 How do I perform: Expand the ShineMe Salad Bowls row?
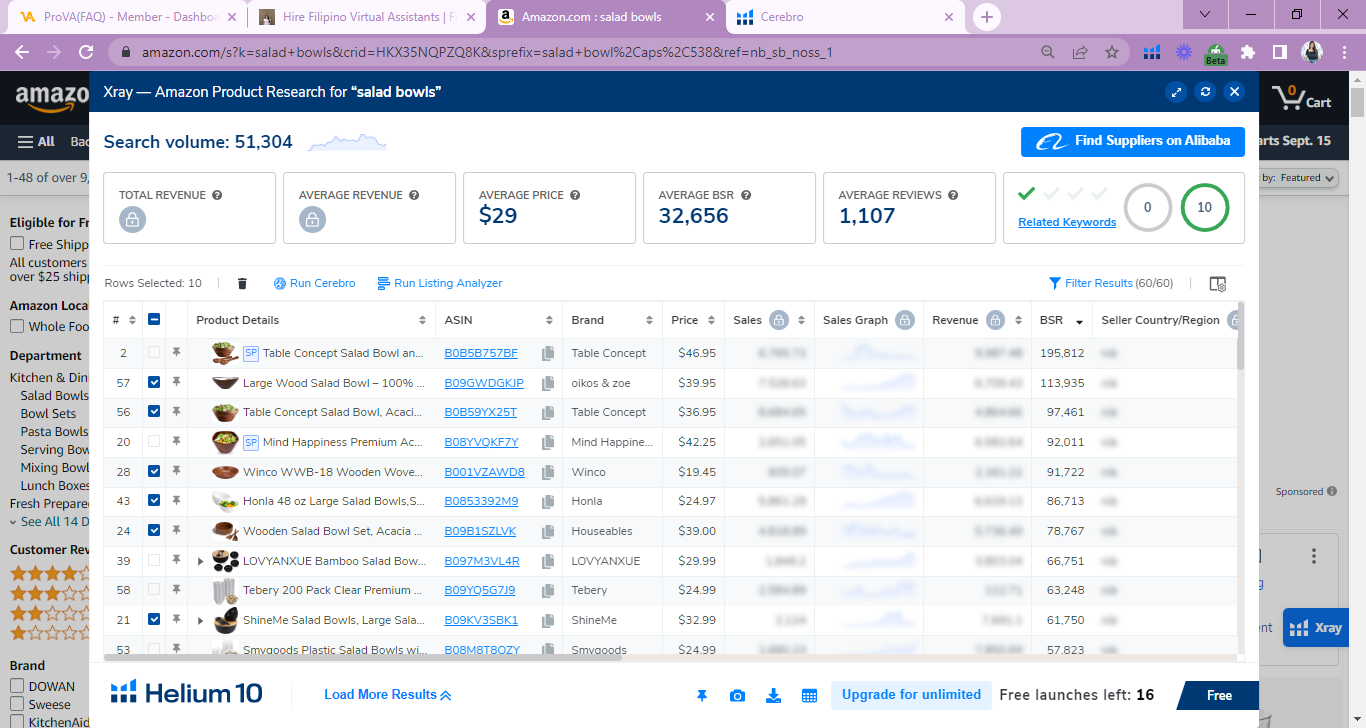tap(200, 620)
